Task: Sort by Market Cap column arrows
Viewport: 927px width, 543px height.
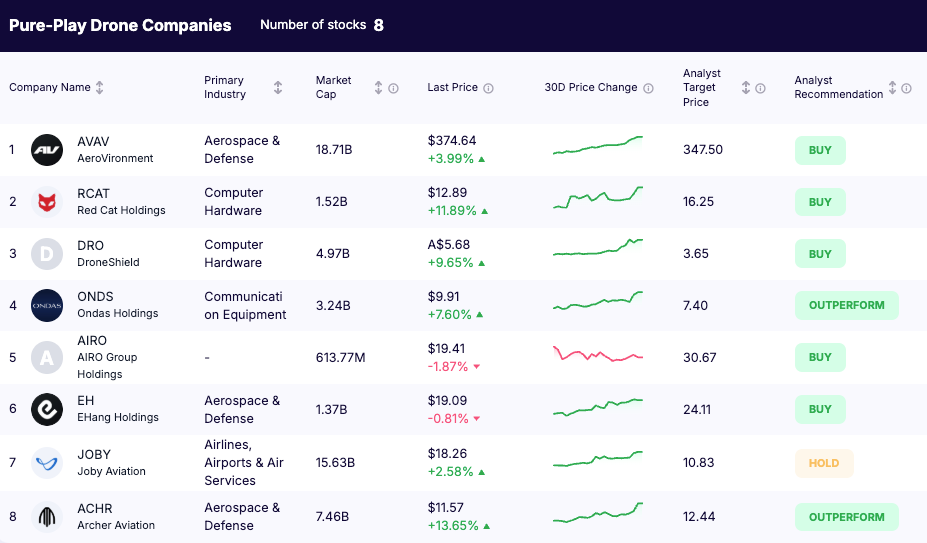Action: [378, 88]
